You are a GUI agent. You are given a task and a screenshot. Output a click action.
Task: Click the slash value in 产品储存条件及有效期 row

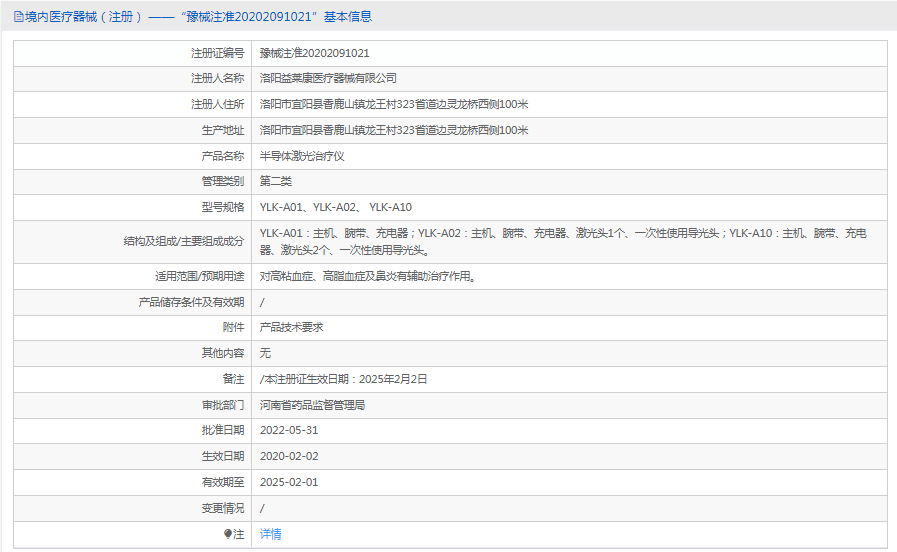pyautogui.click(x=262, y=303)
